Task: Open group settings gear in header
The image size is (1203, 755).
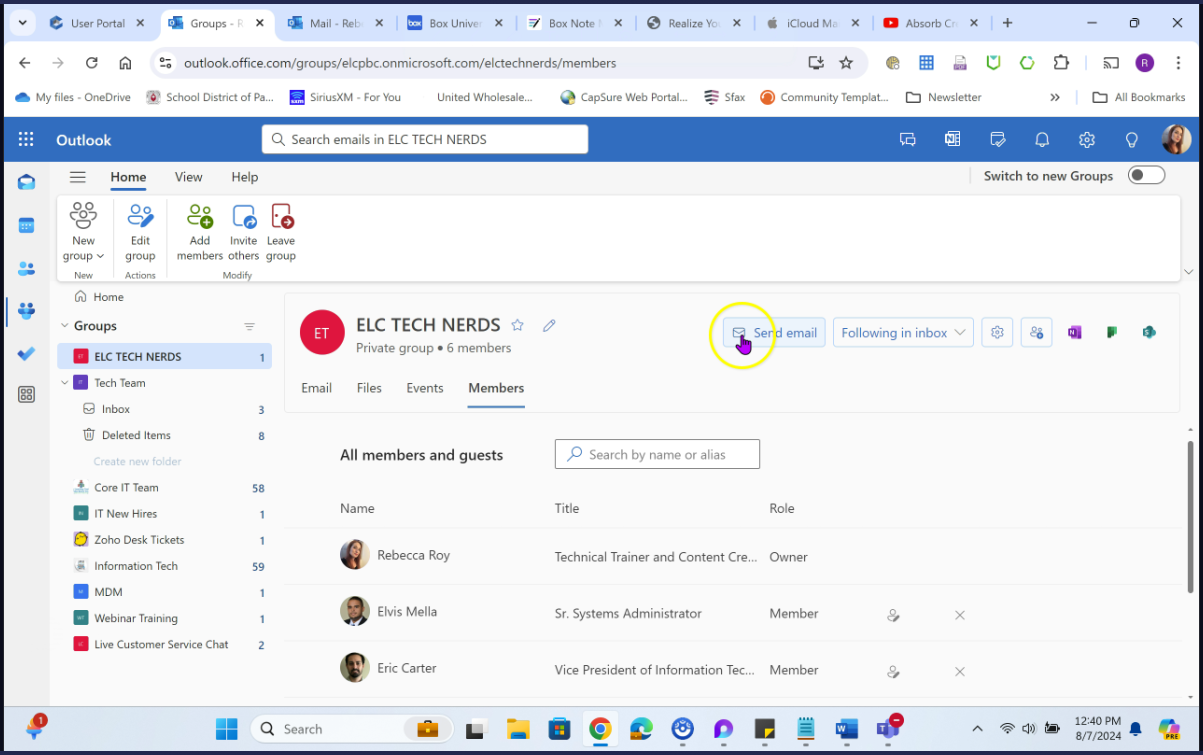Action: [x=997, y=333]
